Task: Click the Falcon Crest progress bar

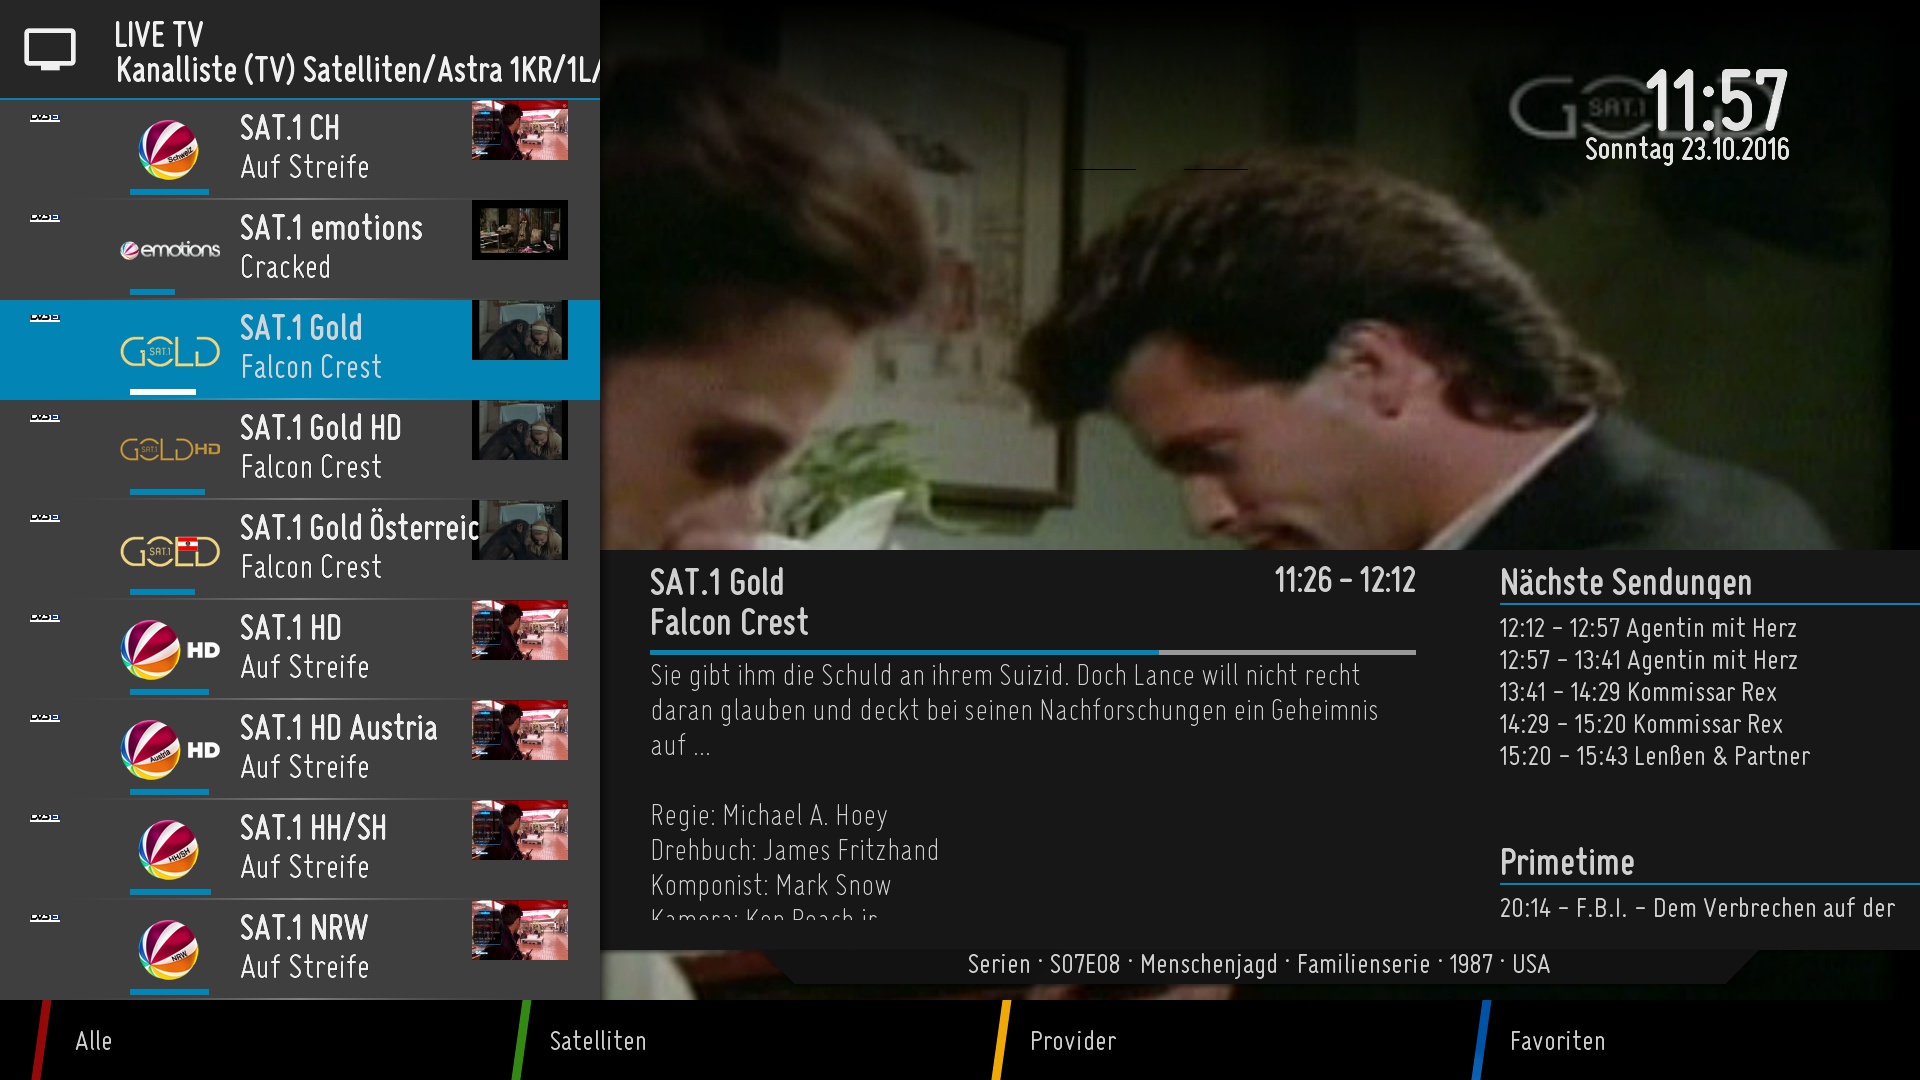Action: coord(1032,652)
